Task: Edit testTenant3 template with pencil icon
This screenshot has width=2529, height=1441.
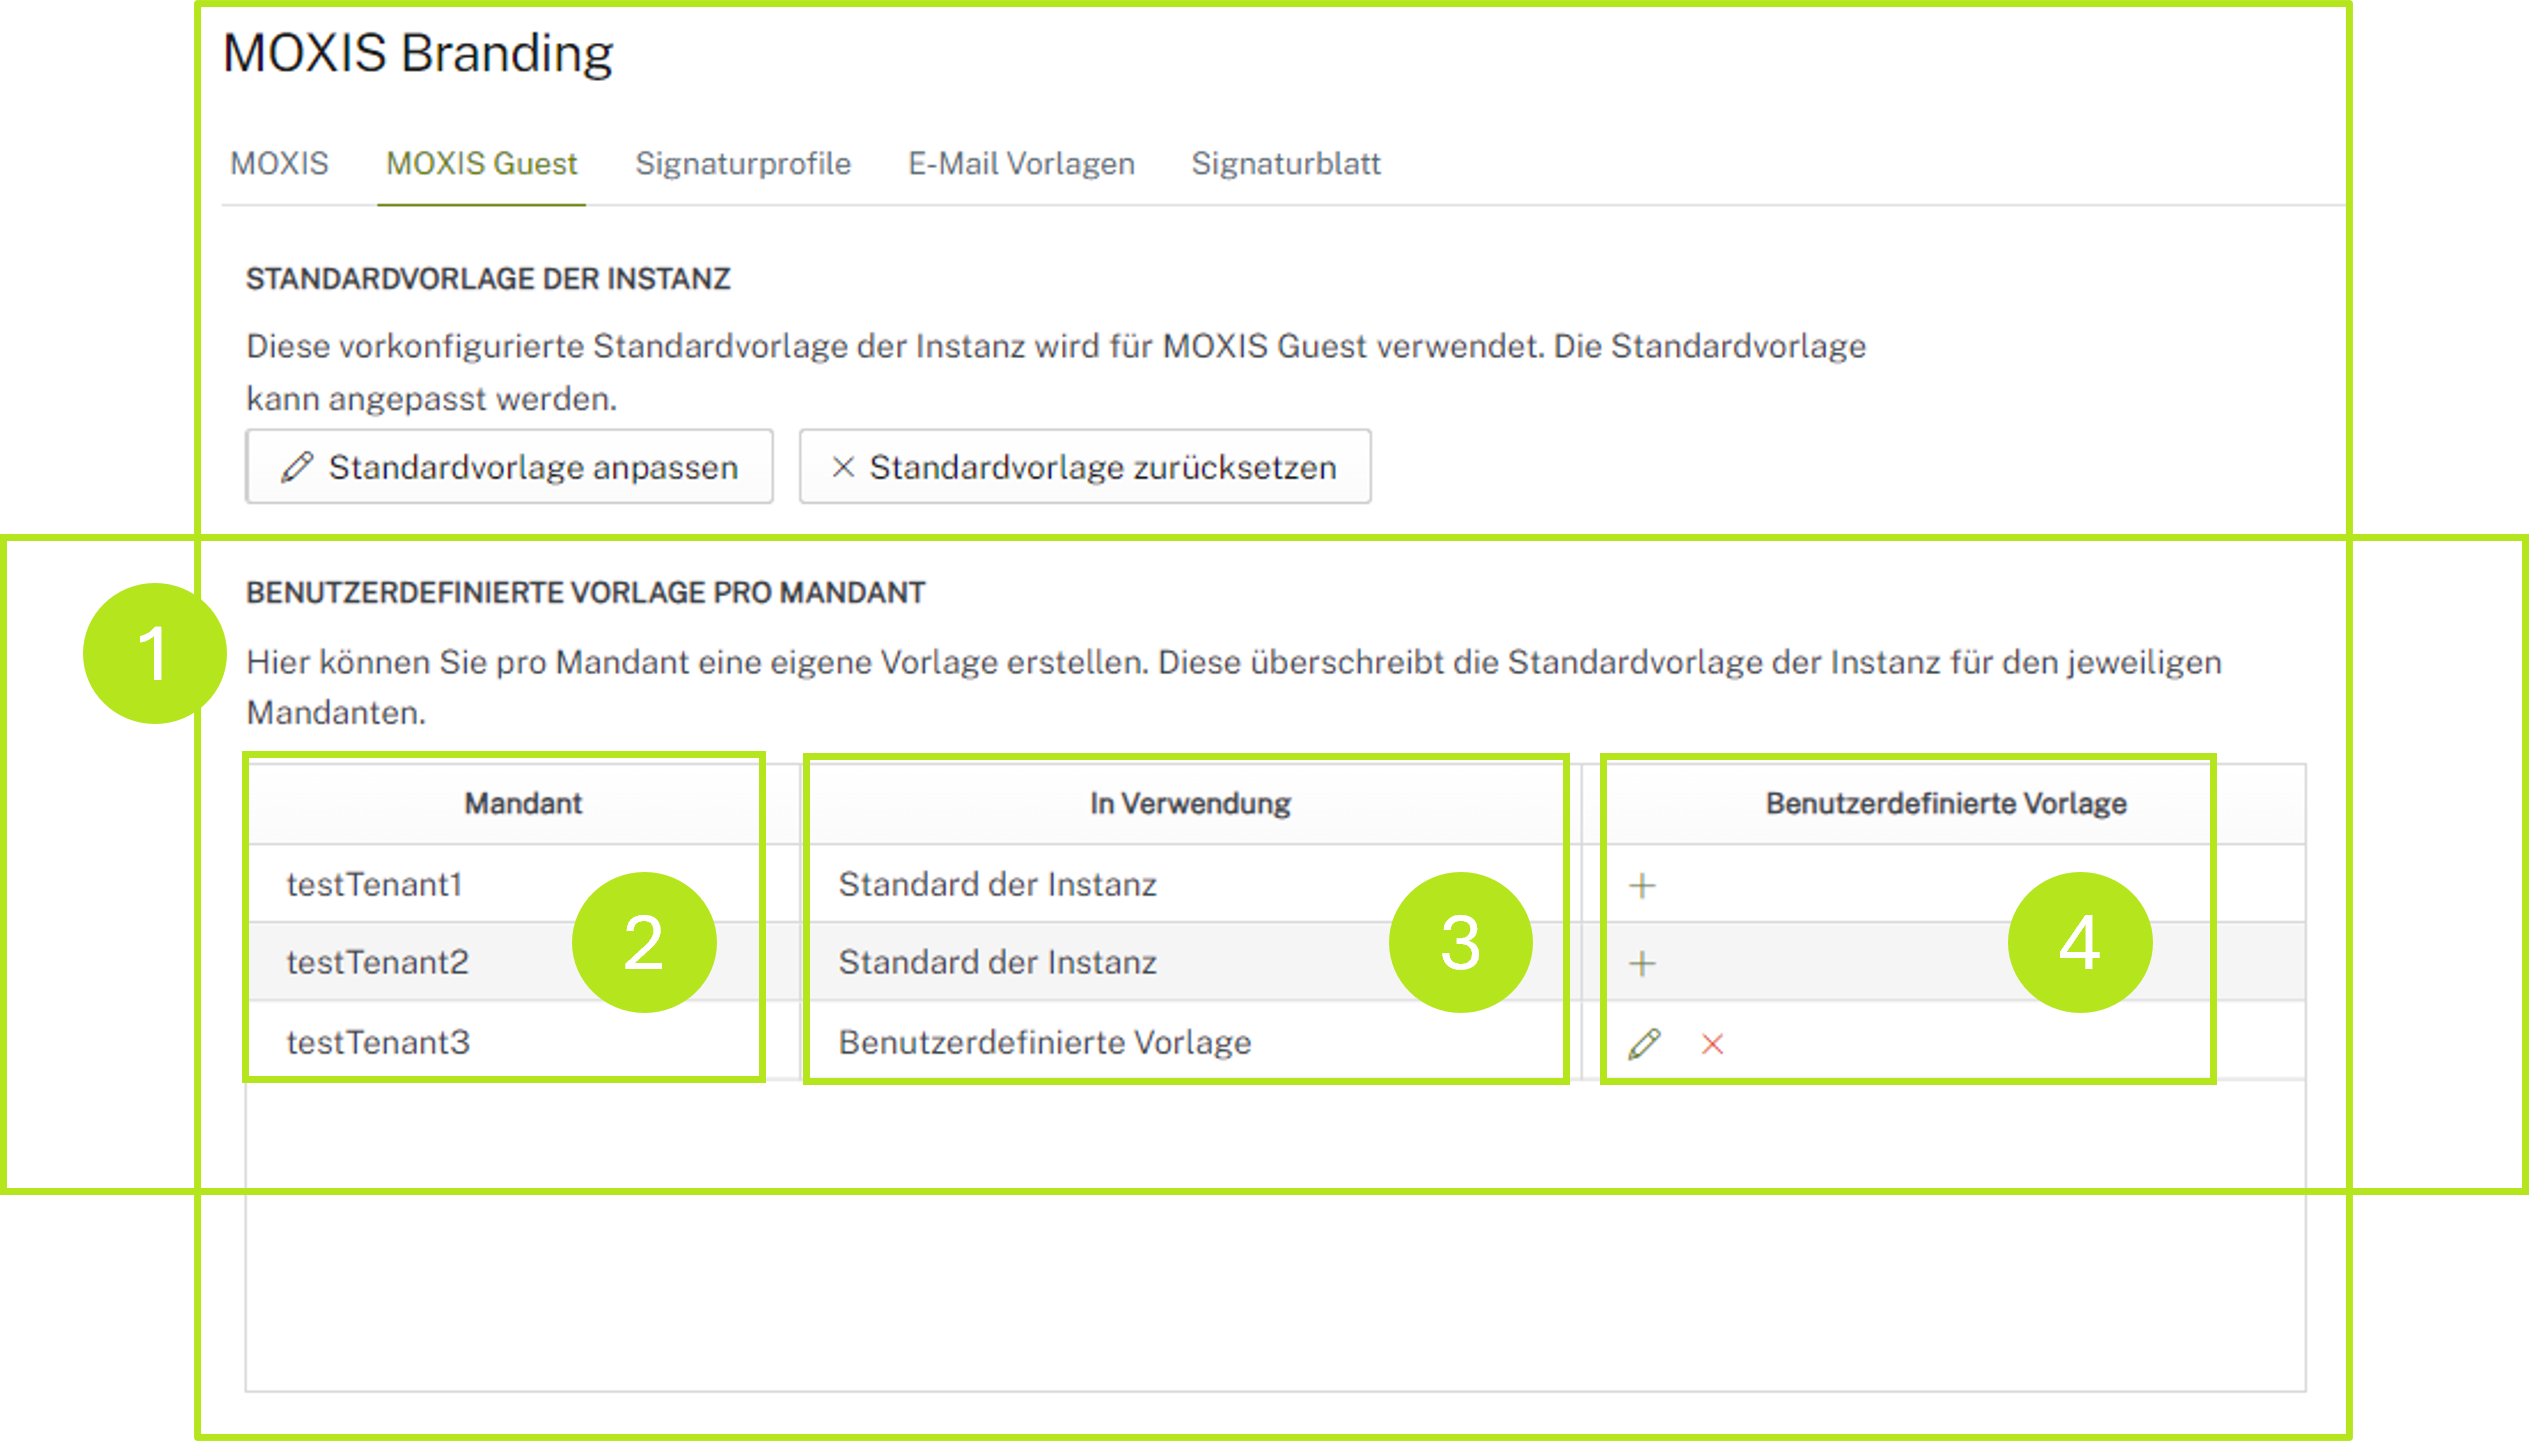Action: [1644, 1044]
